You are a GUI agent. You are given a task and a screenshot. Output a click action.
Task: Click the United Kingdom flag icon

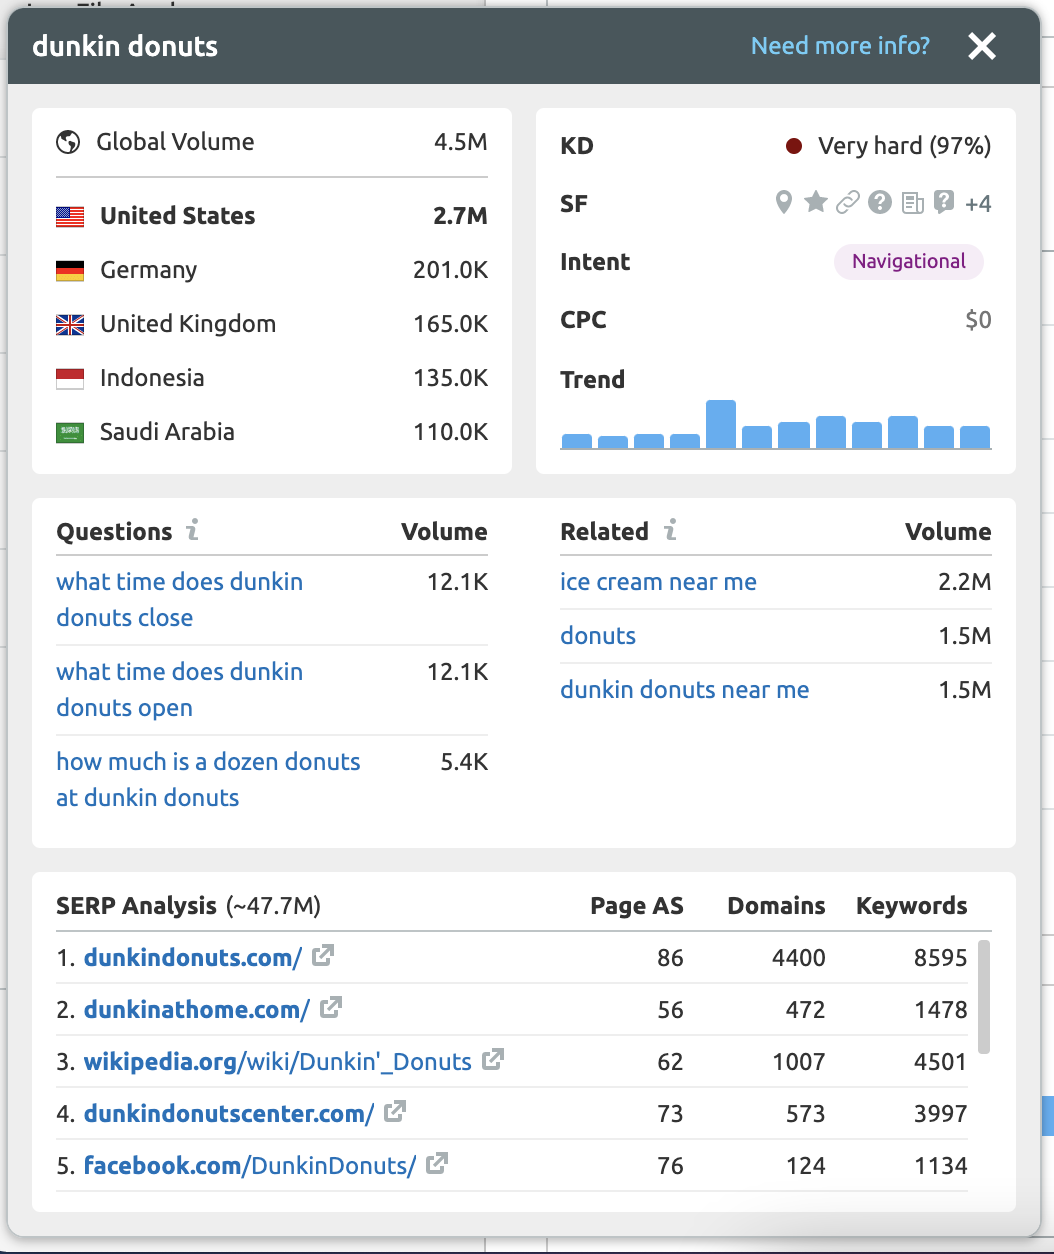[x=70, y=324]
